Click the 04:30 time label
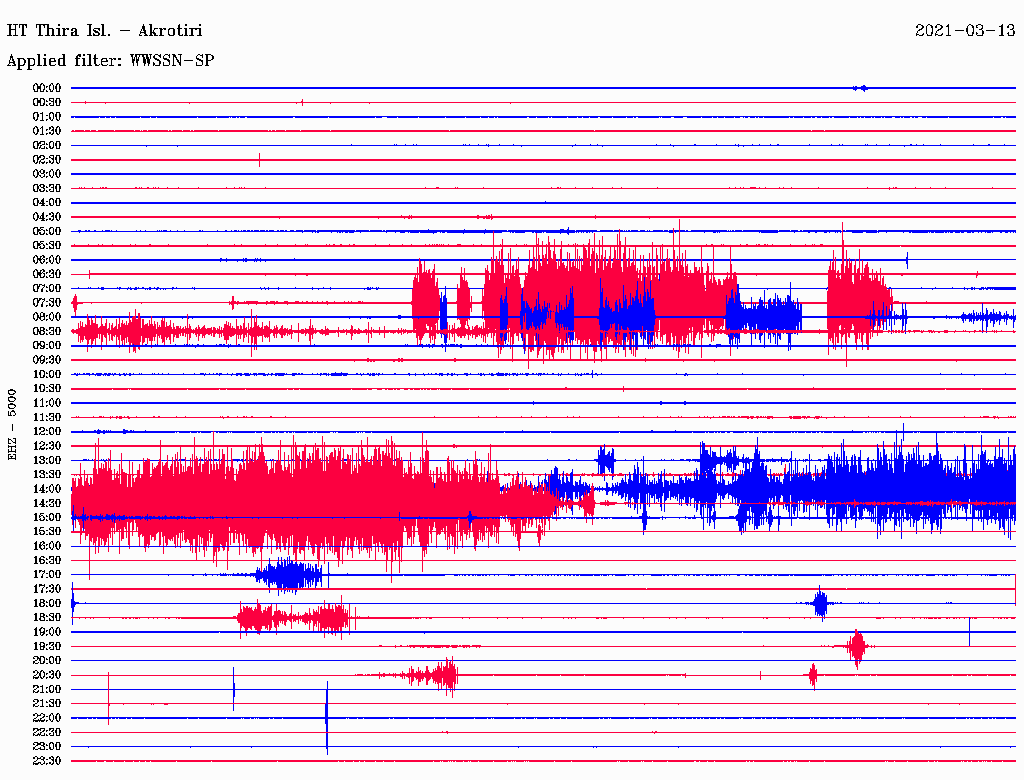 click(x=47, y=217)
